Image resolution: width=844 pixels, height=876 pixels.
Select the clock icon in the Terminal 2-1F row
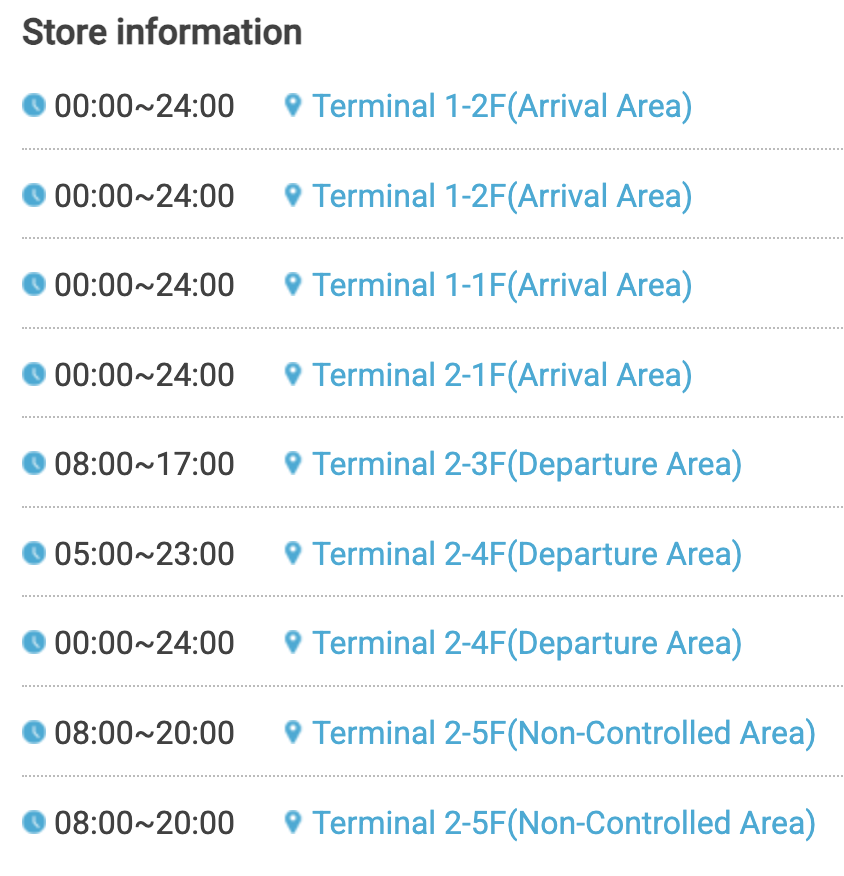tap(34, 375)
